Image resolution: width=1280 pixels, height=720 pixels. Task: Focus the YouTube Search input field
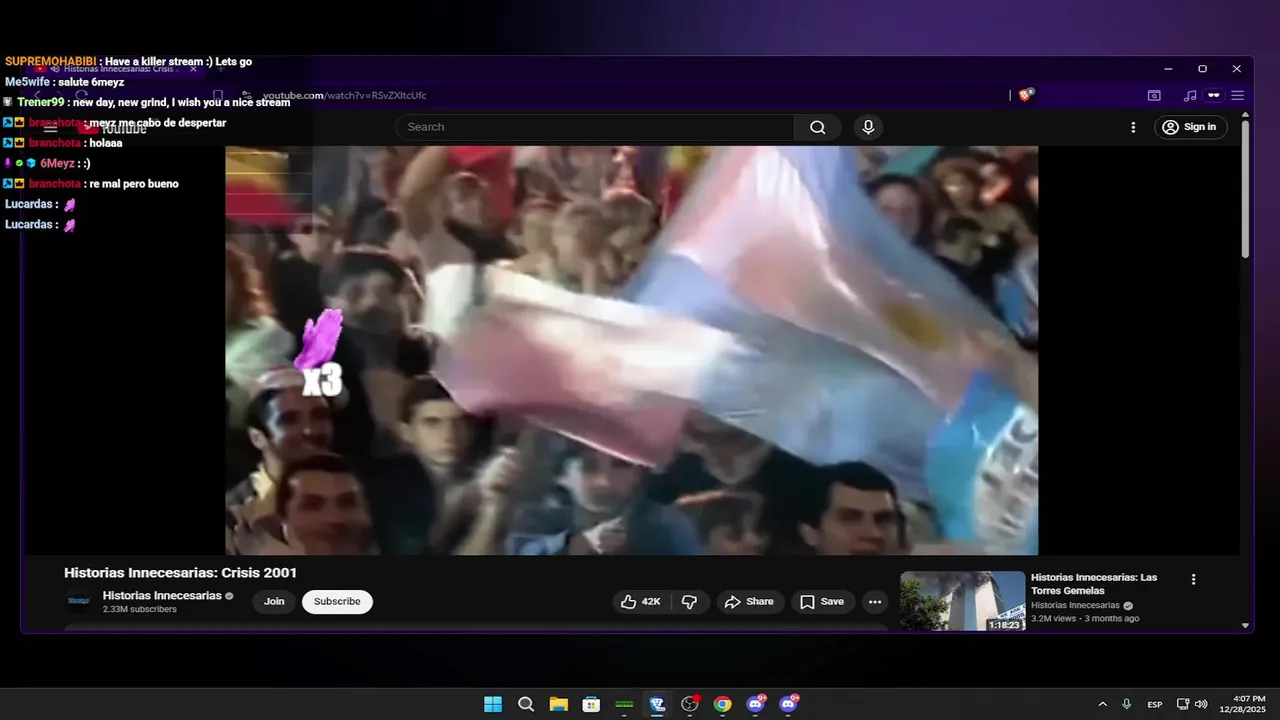point(595,127)
